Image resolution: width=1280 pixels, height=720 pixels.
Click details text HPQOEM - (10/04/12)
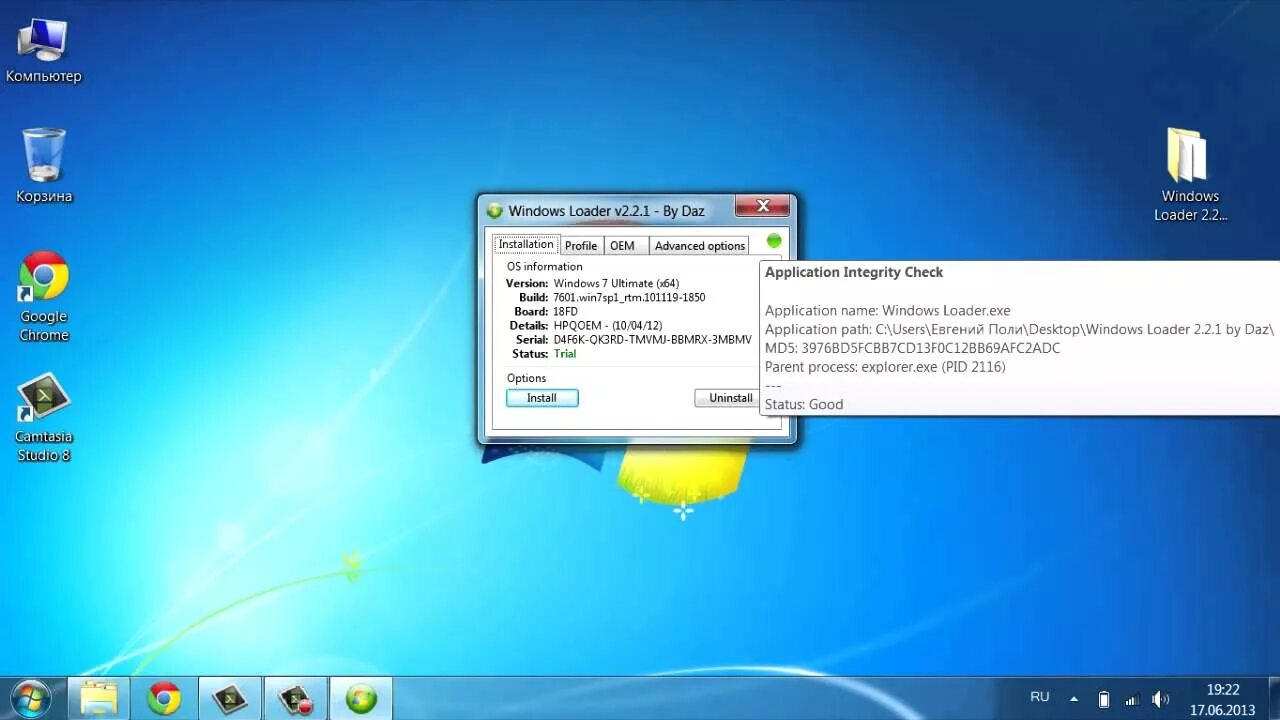tap(607, 326)
